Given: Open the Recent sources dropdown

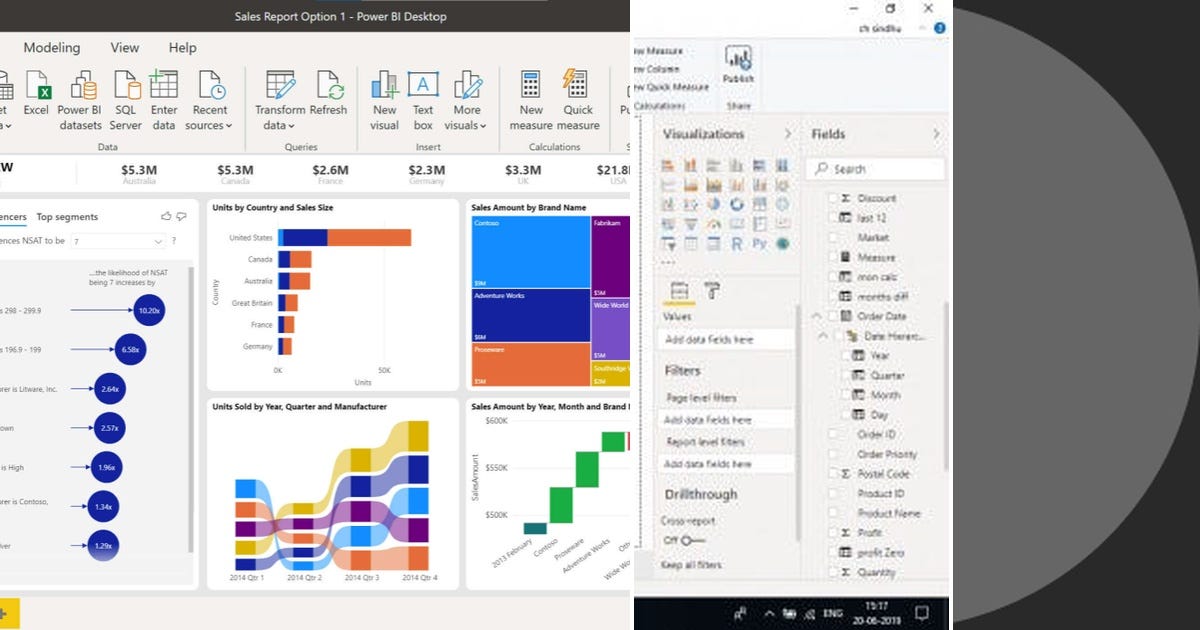Looking at the screenshot, I should [209, 110].
